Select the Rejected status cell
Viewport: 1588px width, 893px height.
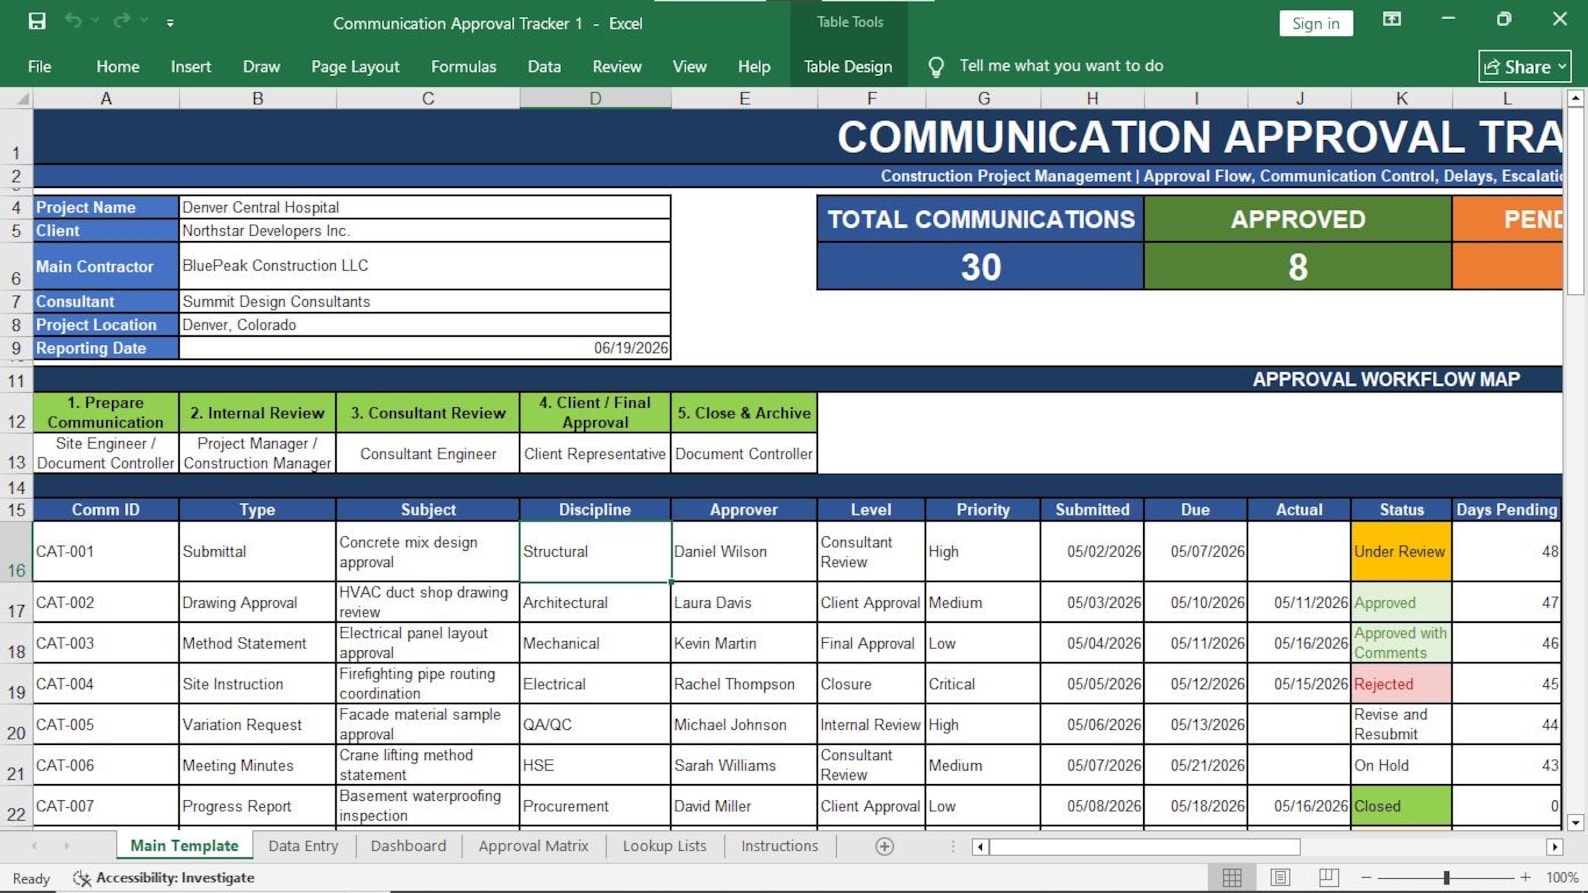click(x=1401, y=684)
